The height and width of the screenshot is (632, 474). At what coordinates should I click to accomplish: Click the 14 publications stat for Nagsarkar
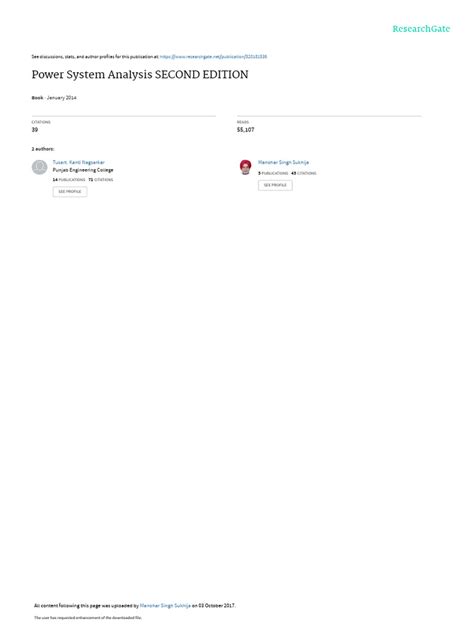click(x=69, y=180)
